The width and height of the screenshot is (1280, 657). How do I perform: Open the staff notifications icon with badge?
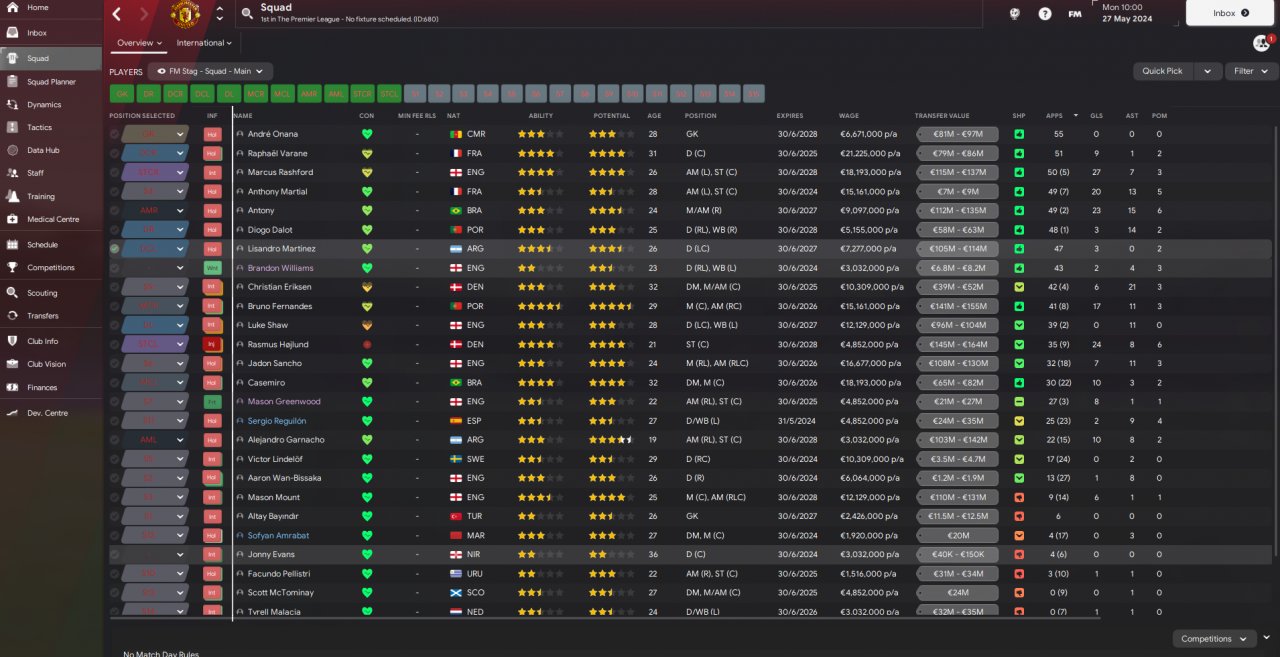coord(1262,43)
